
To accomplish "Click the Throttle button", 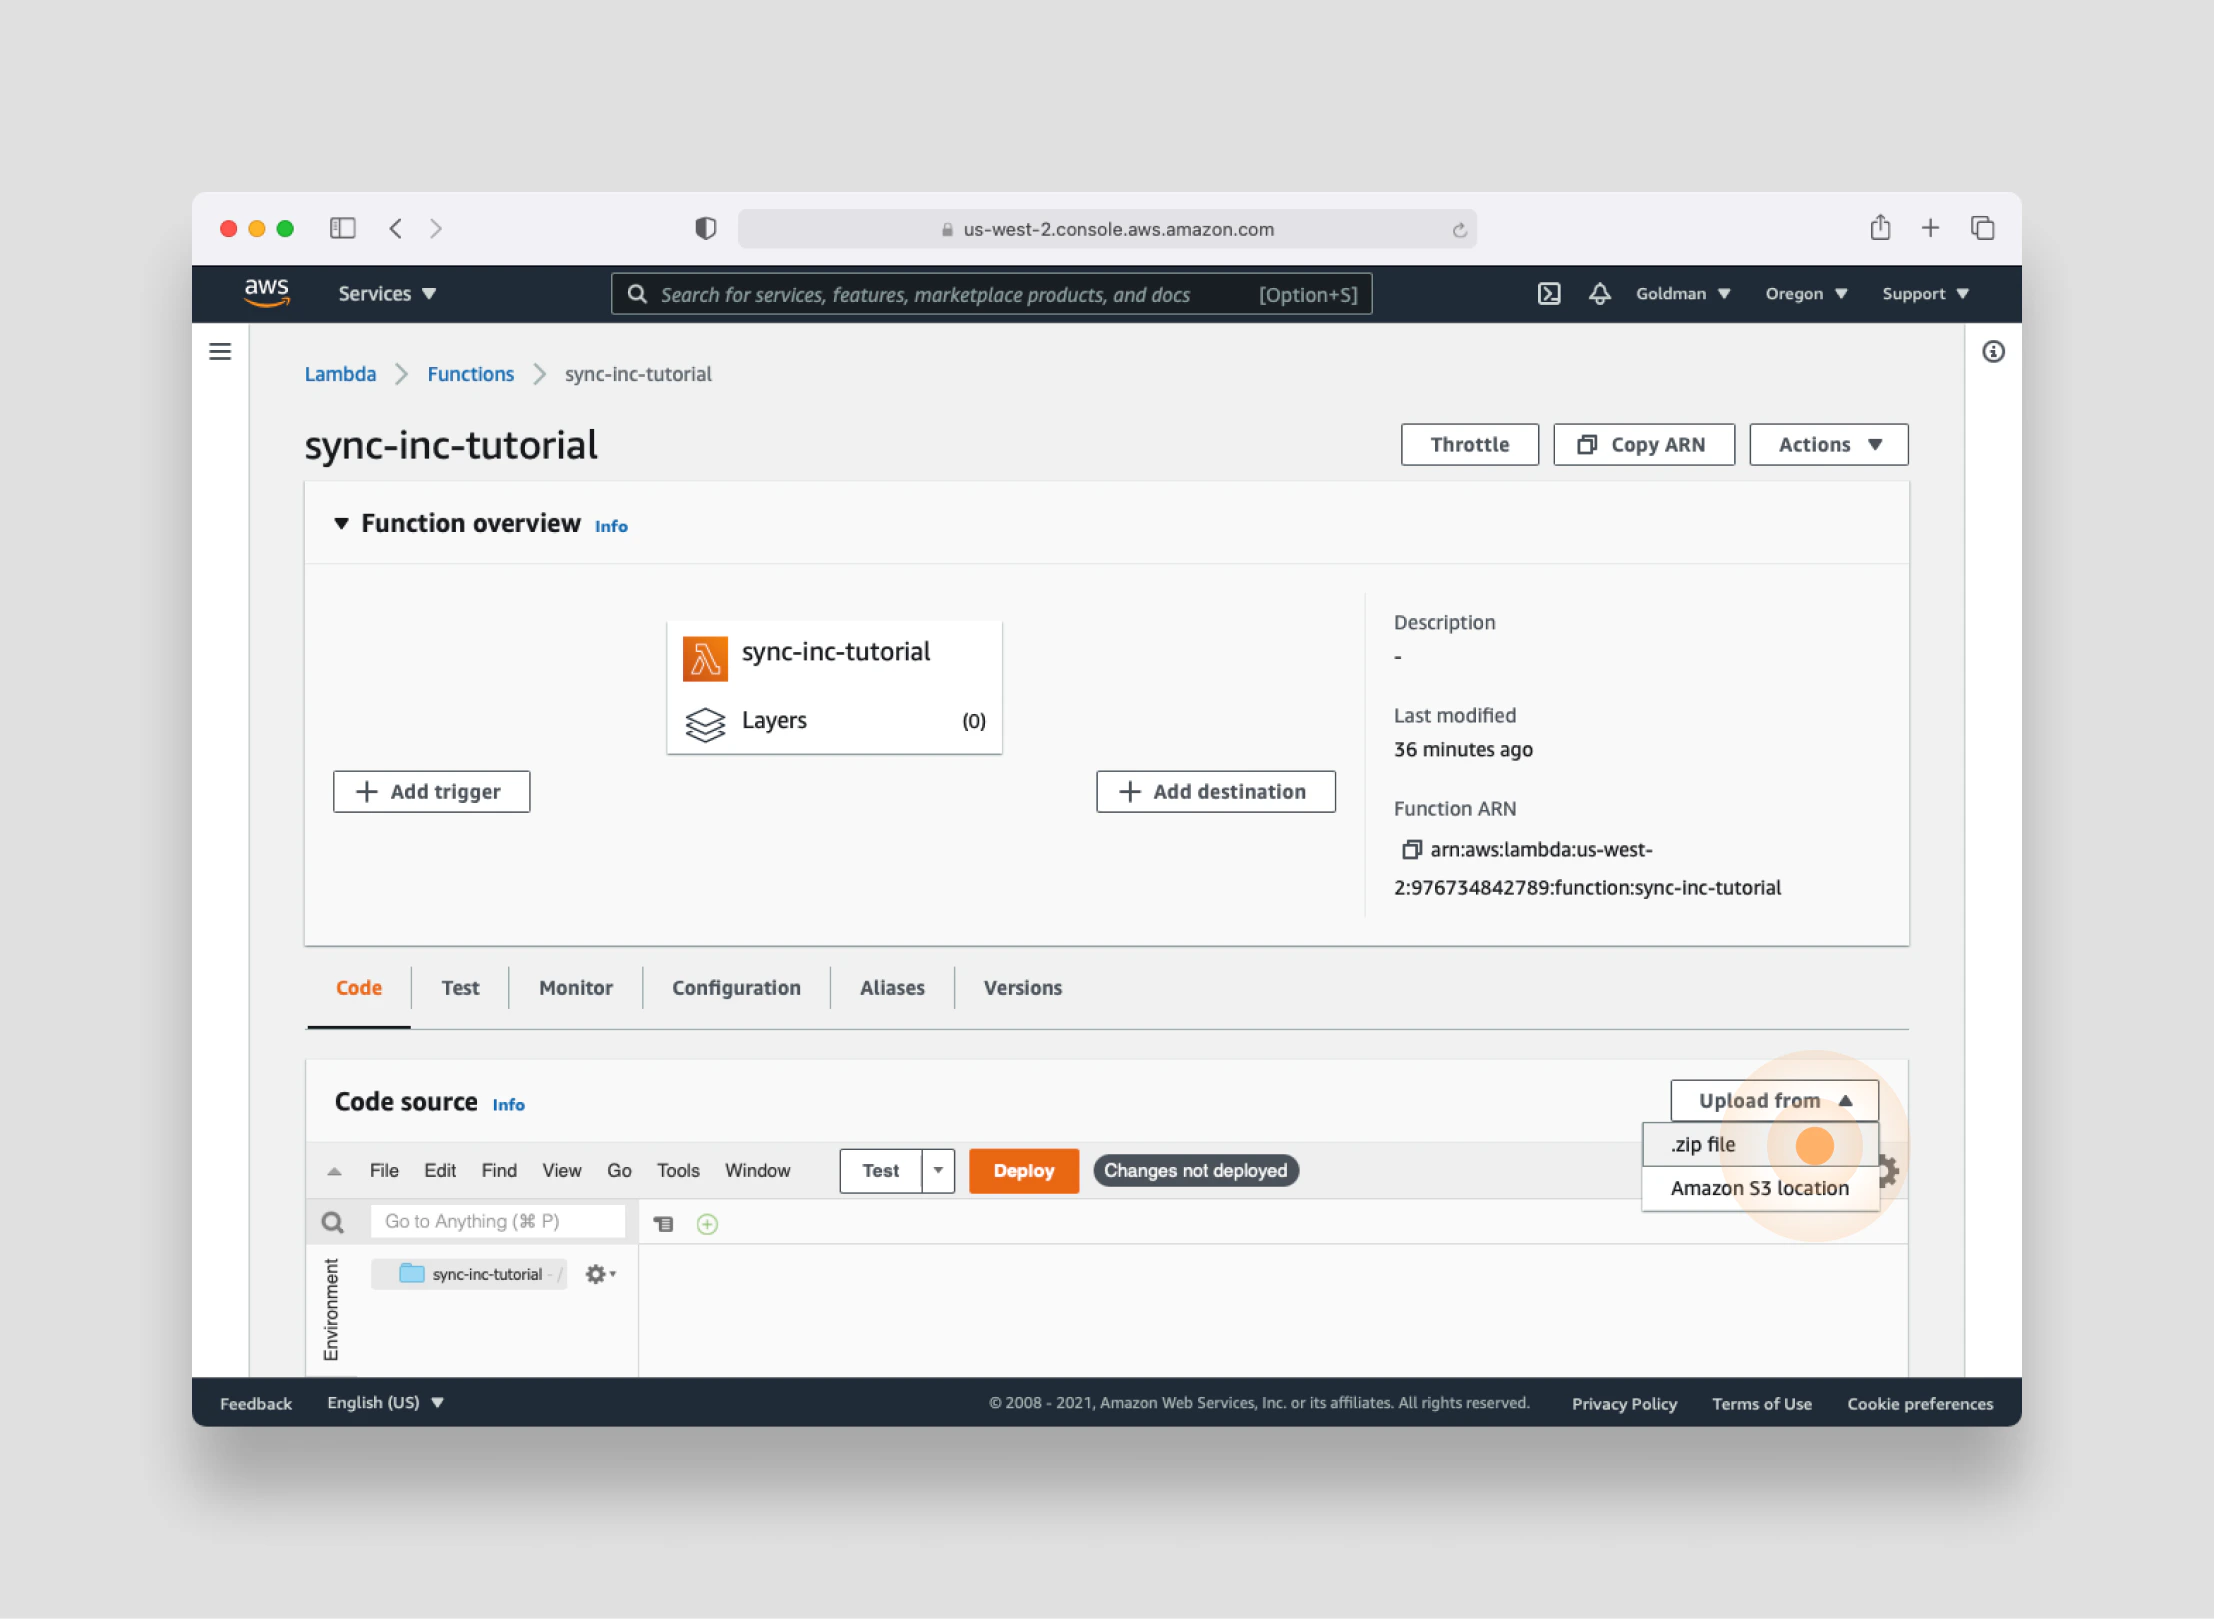I will [x=1469, y=445].
